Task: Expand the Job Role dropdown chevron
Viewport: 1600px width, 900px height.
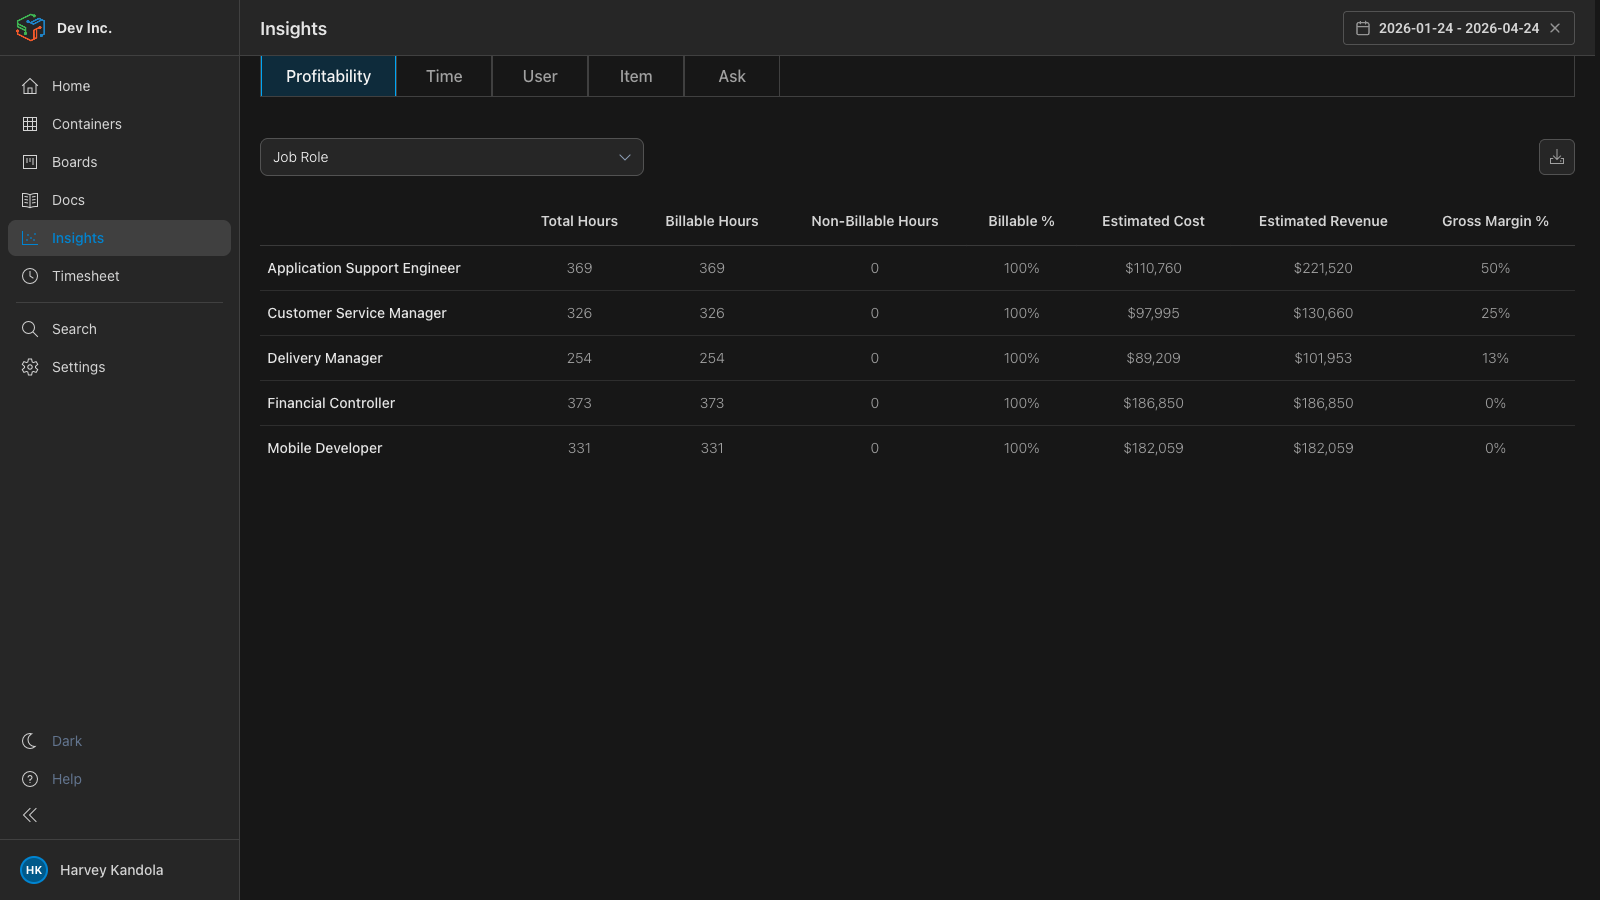Action: (x=624, y=157)
